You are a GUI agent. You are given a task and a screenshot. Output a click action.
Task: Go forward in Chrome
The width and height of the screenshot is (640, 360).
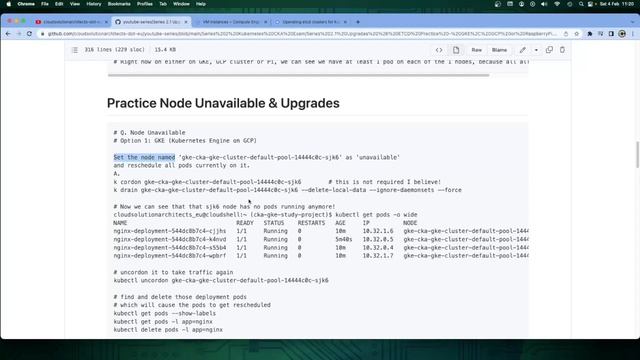19,34
